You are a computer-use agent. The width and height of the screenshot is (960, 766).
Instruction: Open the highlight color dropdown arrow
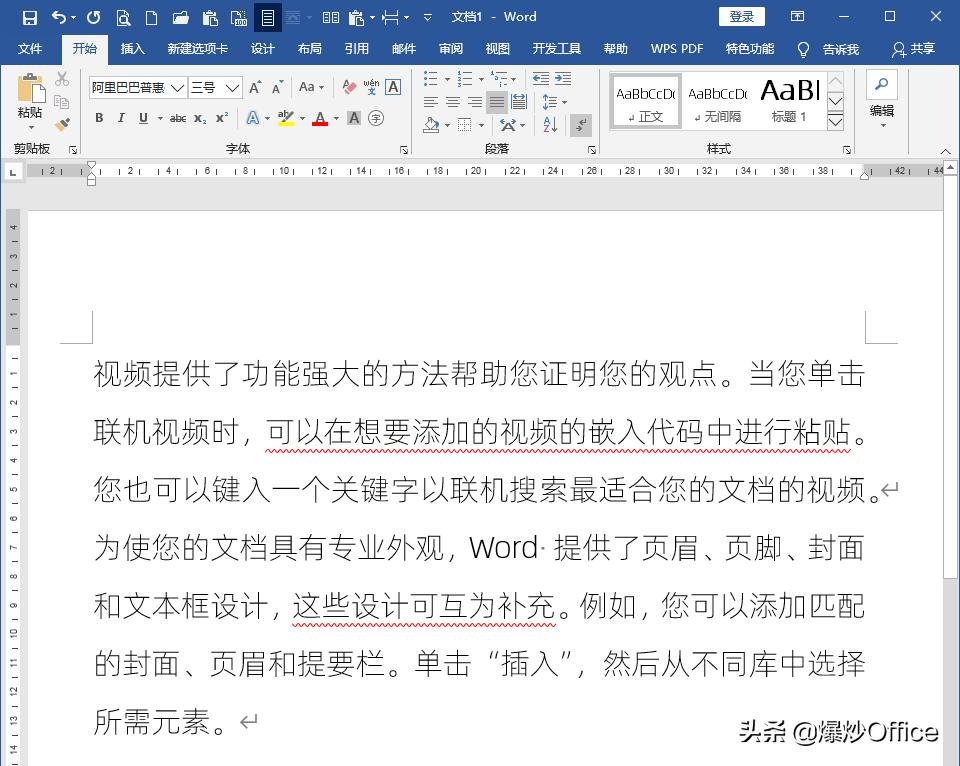(x=303, y=119)
